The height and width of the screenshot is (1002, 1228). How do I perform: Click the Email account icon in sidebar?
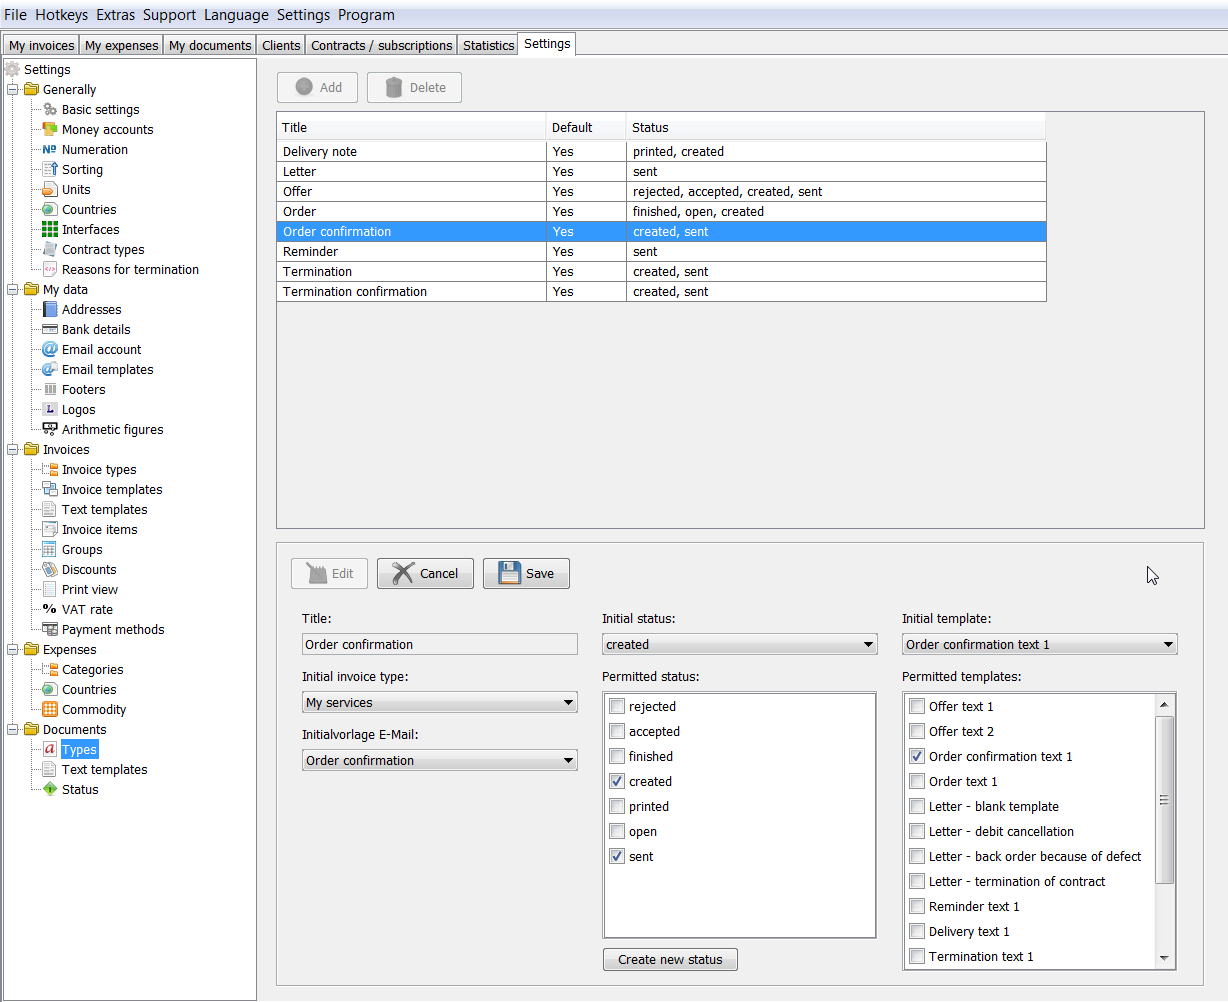coord(50,350)
